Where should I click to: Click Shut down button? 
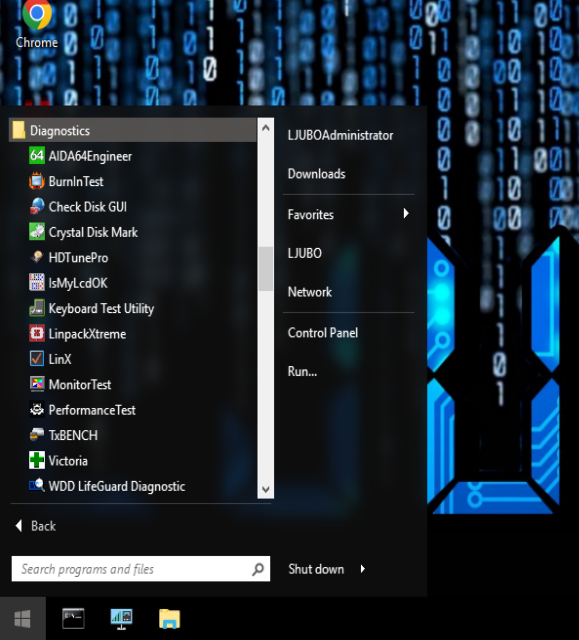[x=316, y=569]
